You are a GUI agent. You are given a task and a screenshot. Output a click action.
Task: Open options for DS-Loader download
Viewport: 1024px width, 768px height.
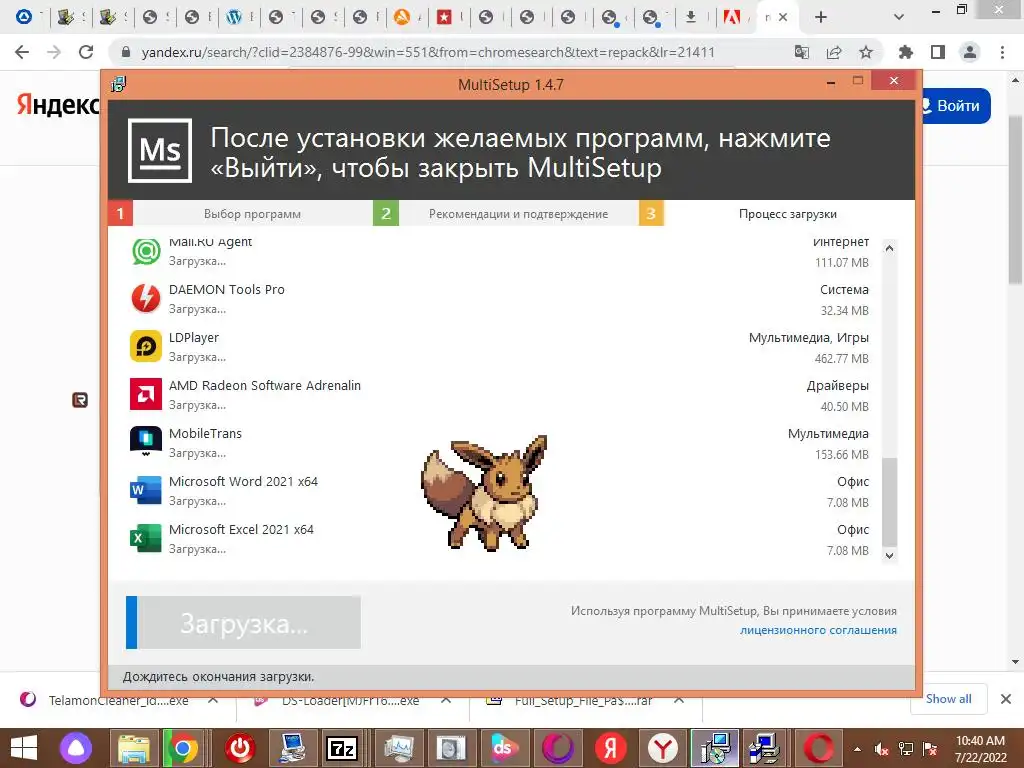pyautogui.click(x=446, y=700)
